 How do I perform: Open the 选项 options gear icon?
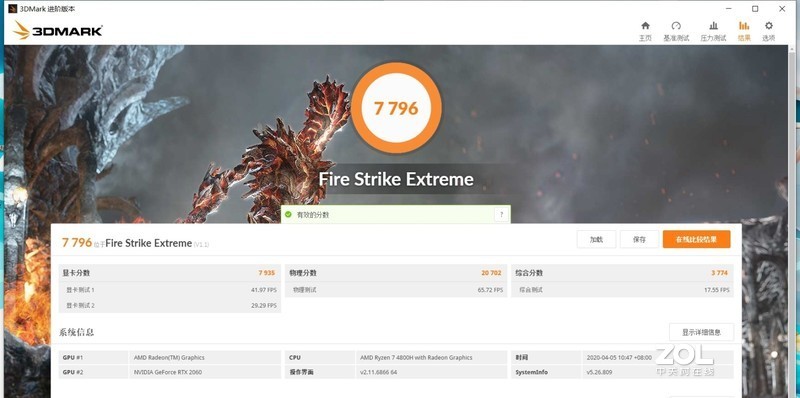(x=768, y=26)
